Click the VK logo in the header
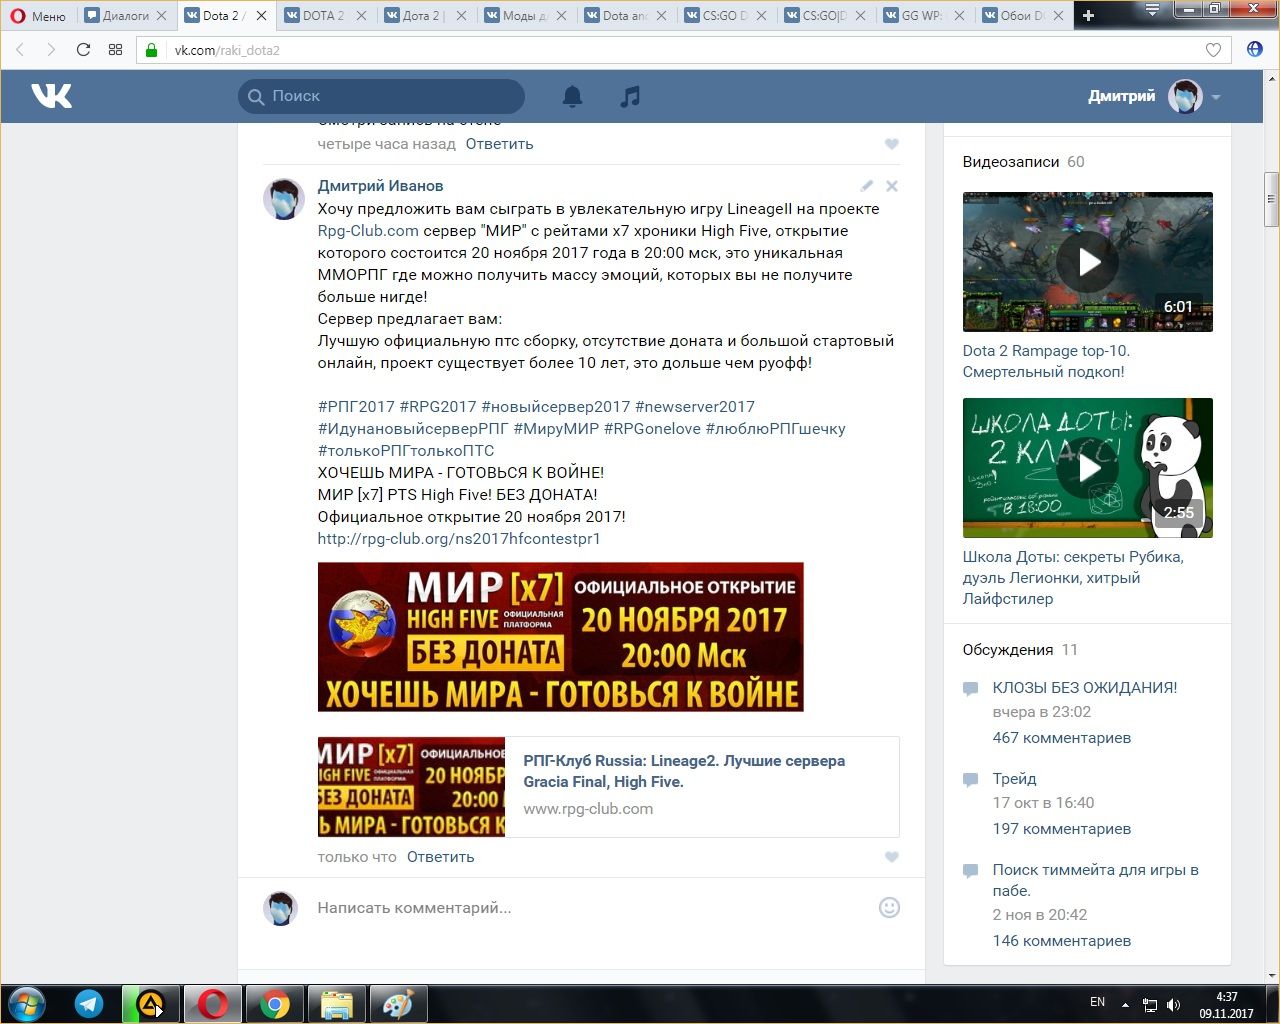The height and width of the screenshot is (1024, 1280). [51, 96]
